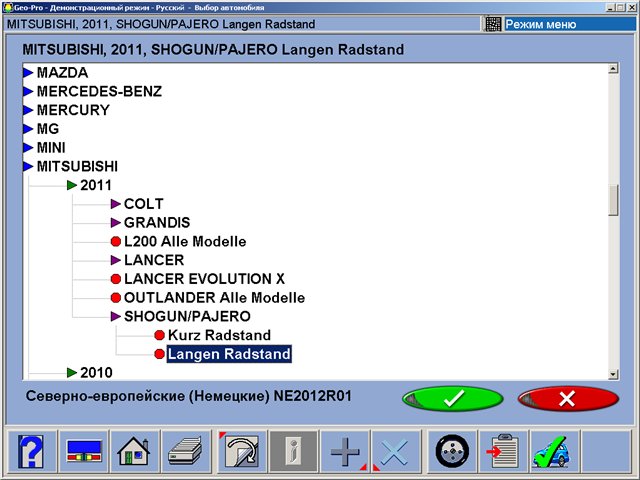Expand the MERCEDES-BENZ make arrow
This screenshot has height=480, width=640.
(x=28, y=91)
